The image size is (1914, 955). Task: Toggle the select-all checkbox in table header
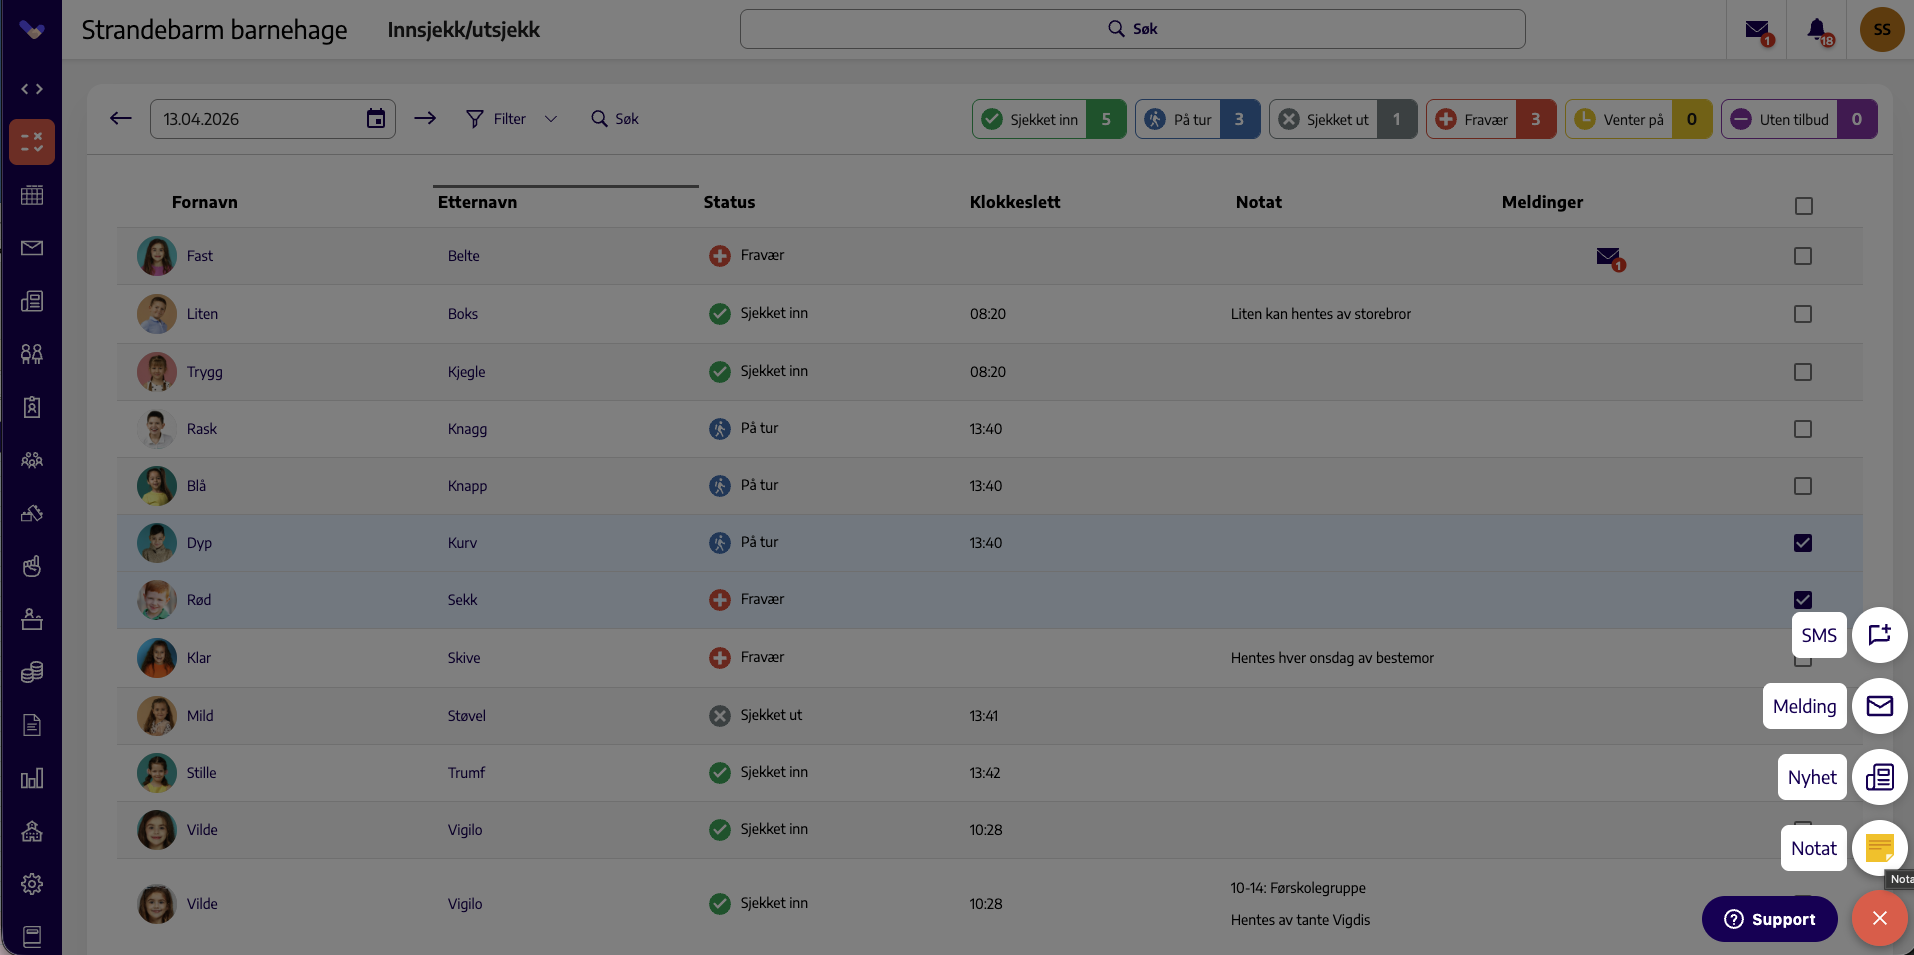pyautogui.click(x=1804, y=206)
